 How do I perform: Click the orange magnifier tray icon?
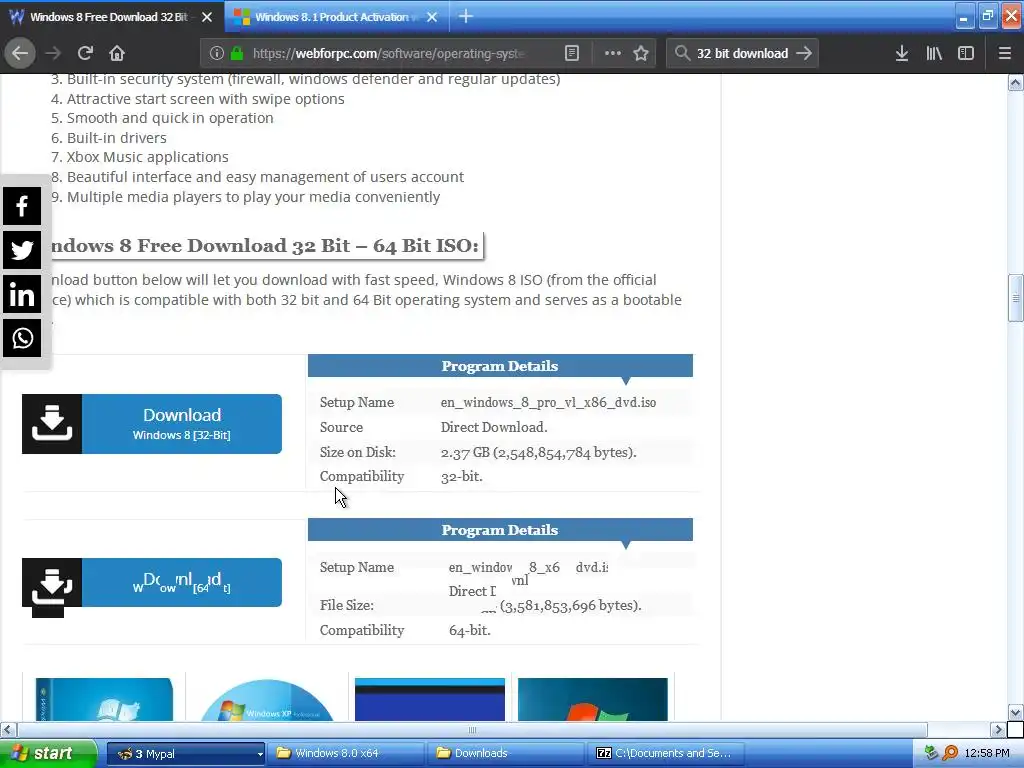951,753
